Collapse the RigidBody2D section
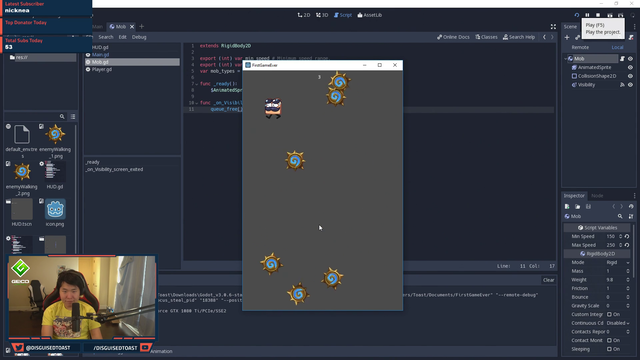 (597, 254)
